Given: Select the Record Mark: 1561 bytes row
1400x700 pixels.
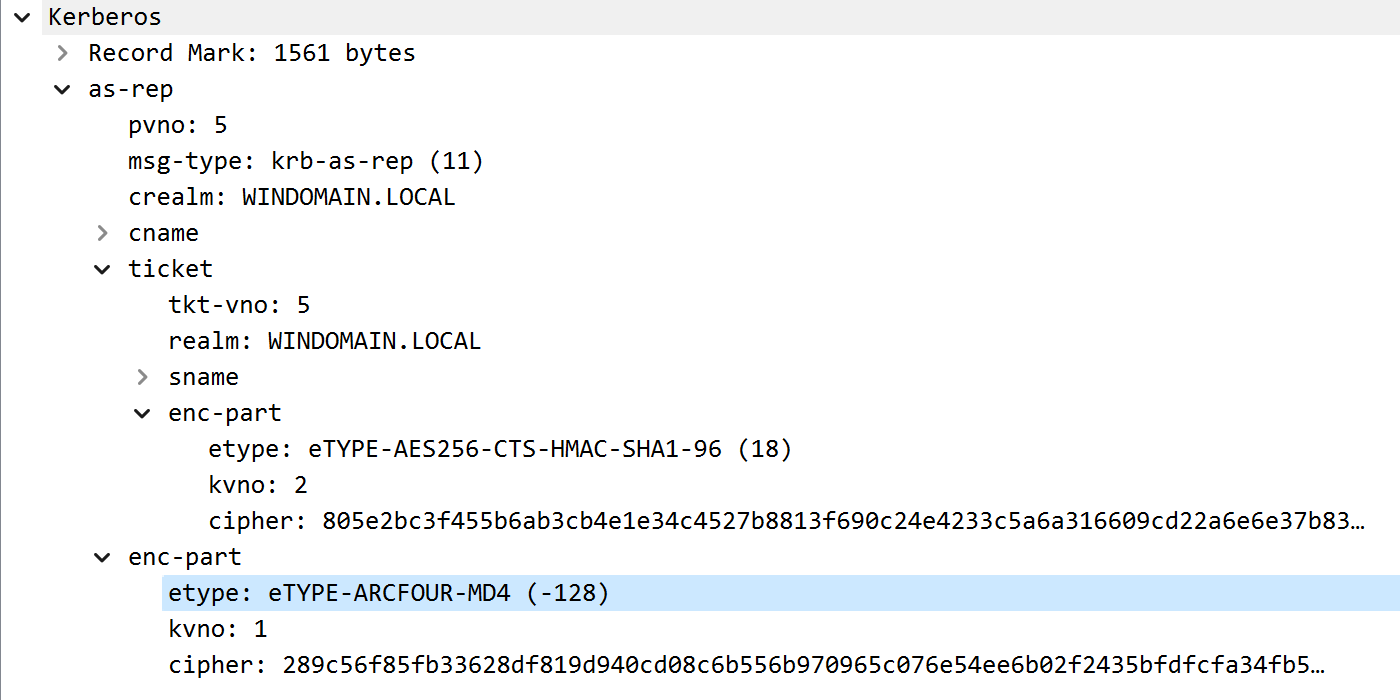Looking at the screenshot, I should tap(251, 53).
